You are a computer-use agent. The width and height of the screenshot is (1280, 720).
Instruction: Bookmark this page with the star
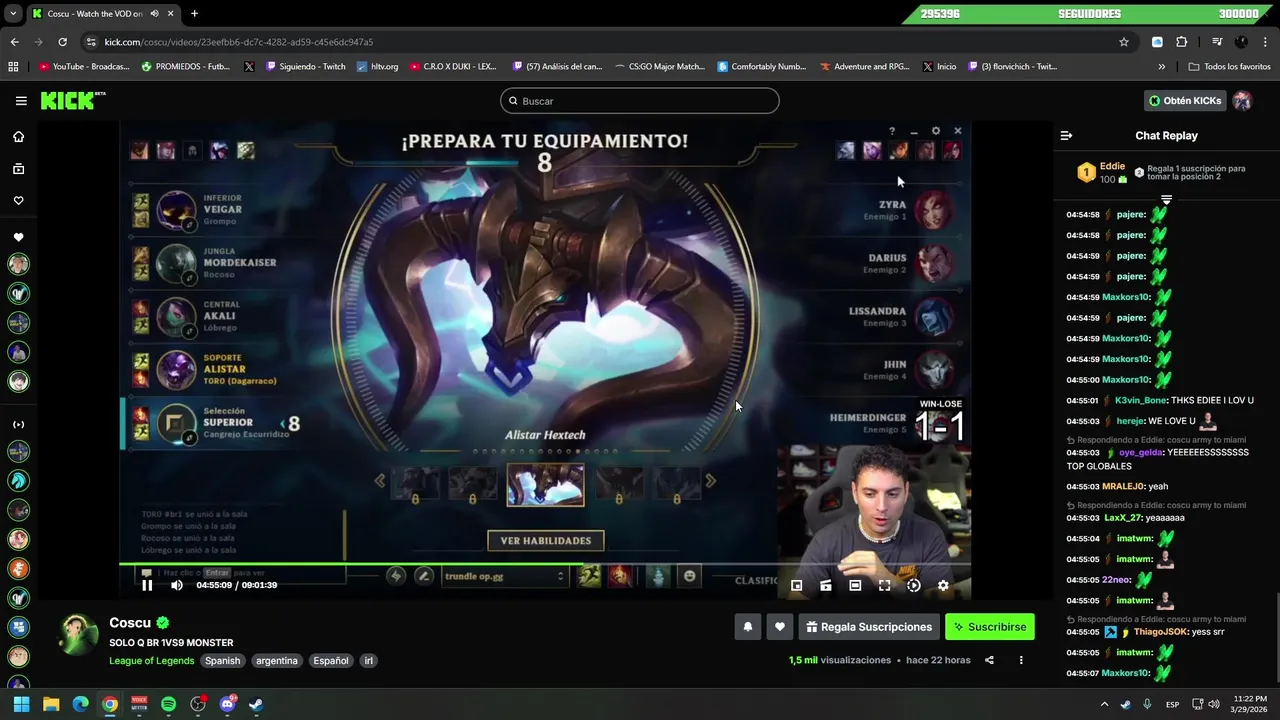point(1124,42)
